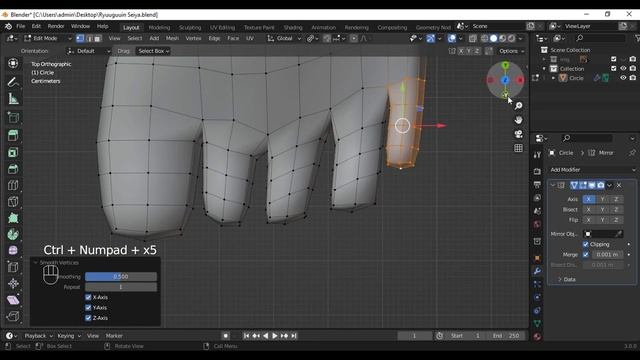Select the Spin tool
The height and width of the screenshot is (360, 640).
[13, 234]
